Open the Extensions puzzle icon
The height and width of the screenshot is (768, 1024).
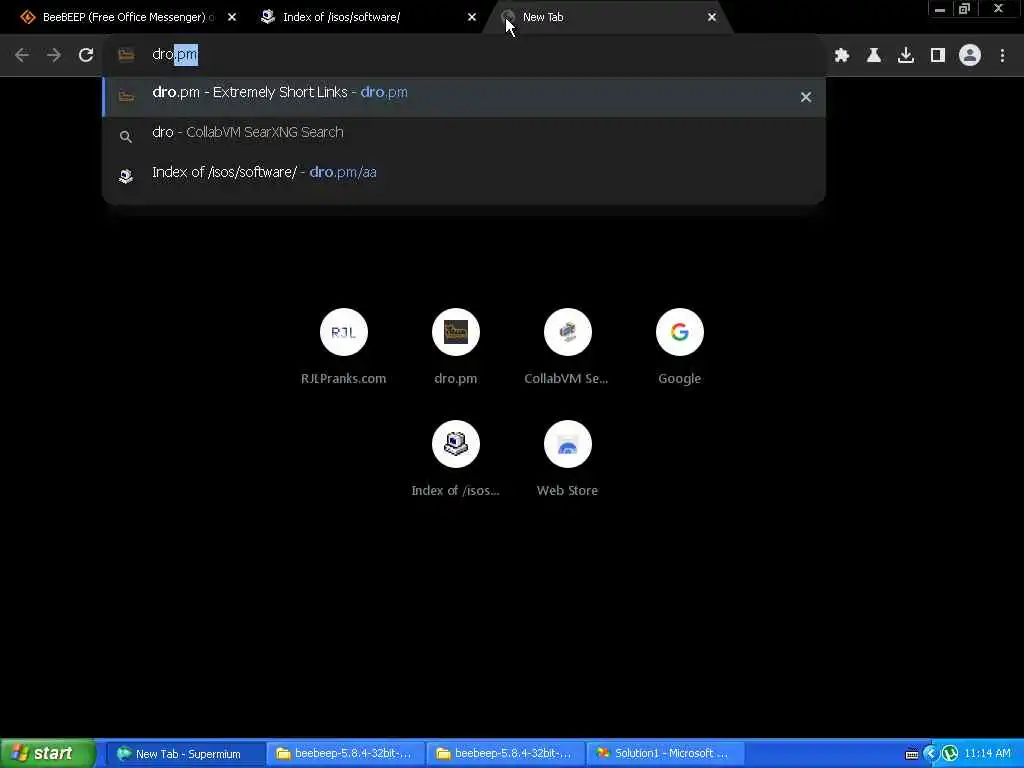(x=842, y=55)
